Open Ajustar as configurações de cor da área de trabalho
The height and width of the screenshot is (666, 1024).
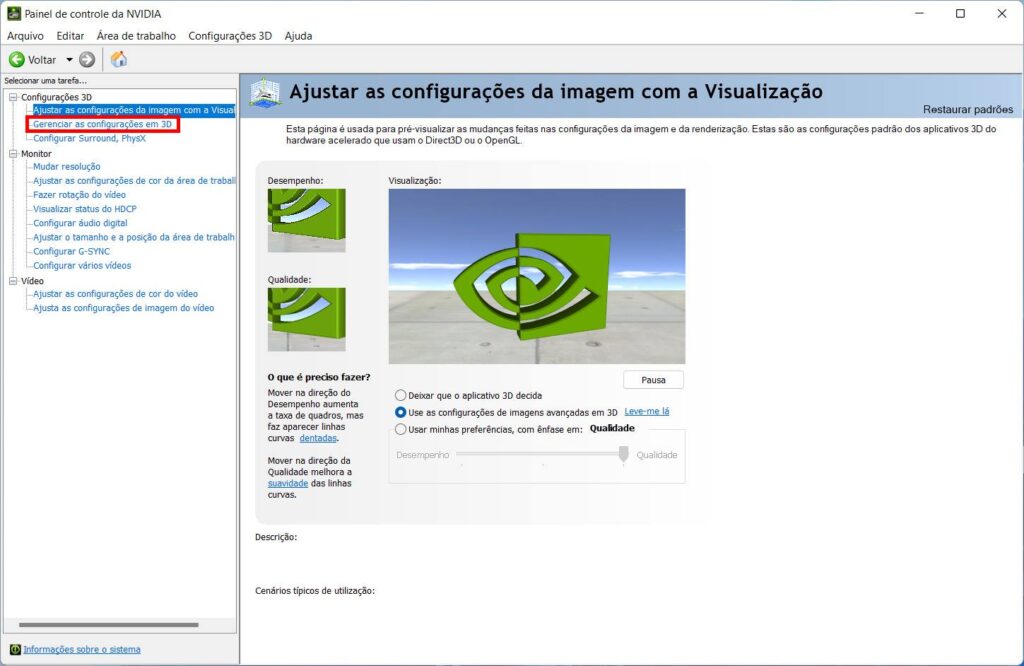(134, 181)
